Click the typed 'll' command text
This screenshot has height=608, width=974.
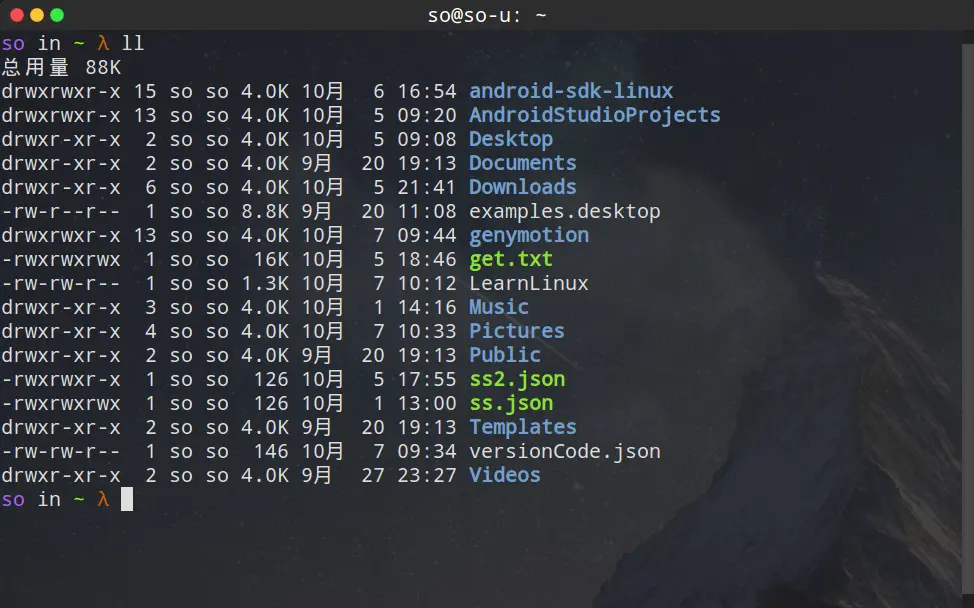[132, 43]
